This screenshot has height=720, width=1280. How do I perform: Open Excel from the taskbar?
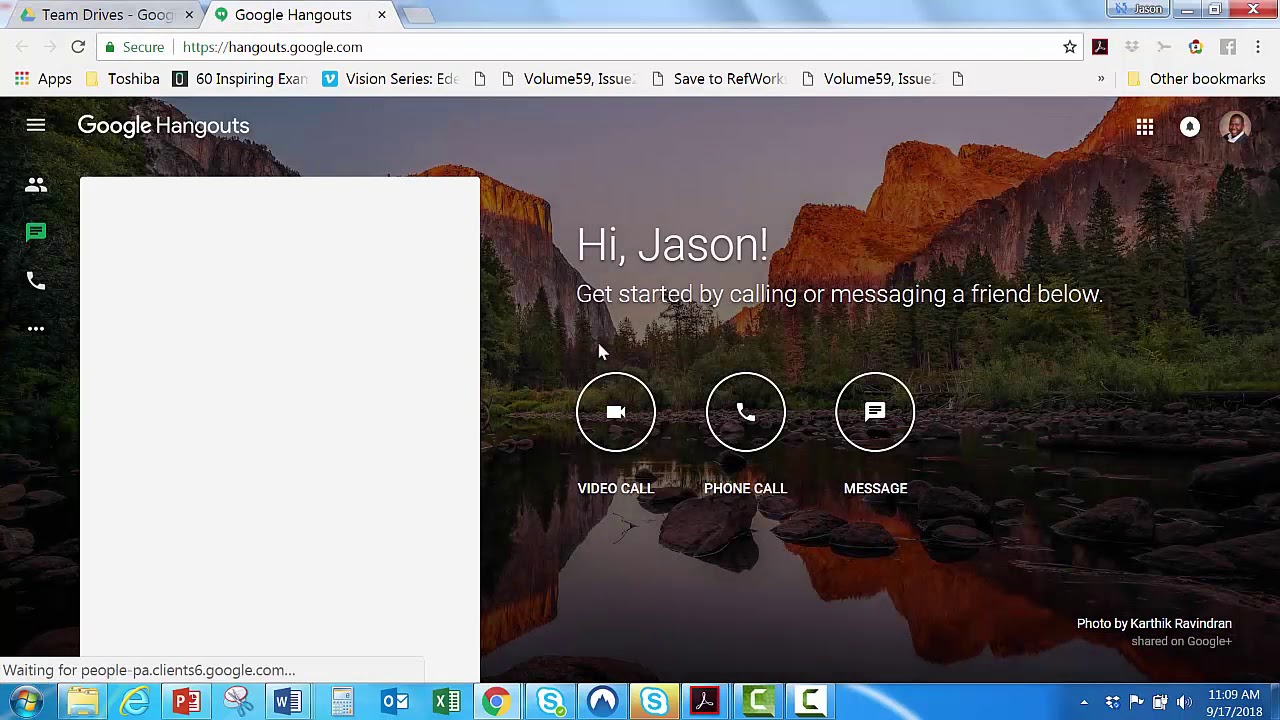coord(447,701)
